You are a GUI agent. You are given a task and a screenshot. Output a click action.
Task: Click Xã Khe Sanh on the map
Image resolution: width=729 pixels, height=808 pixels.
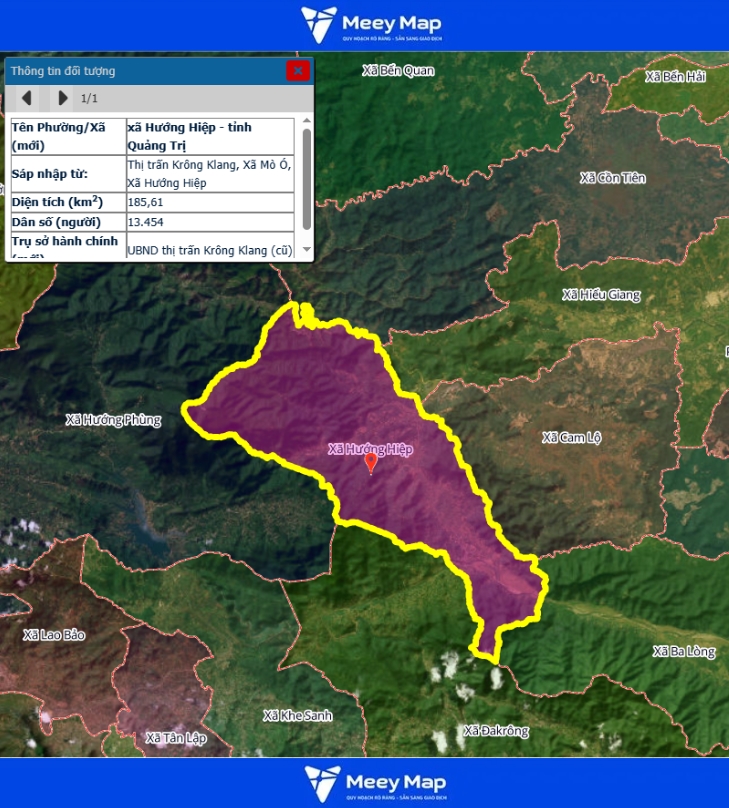[x=298, y=716]
